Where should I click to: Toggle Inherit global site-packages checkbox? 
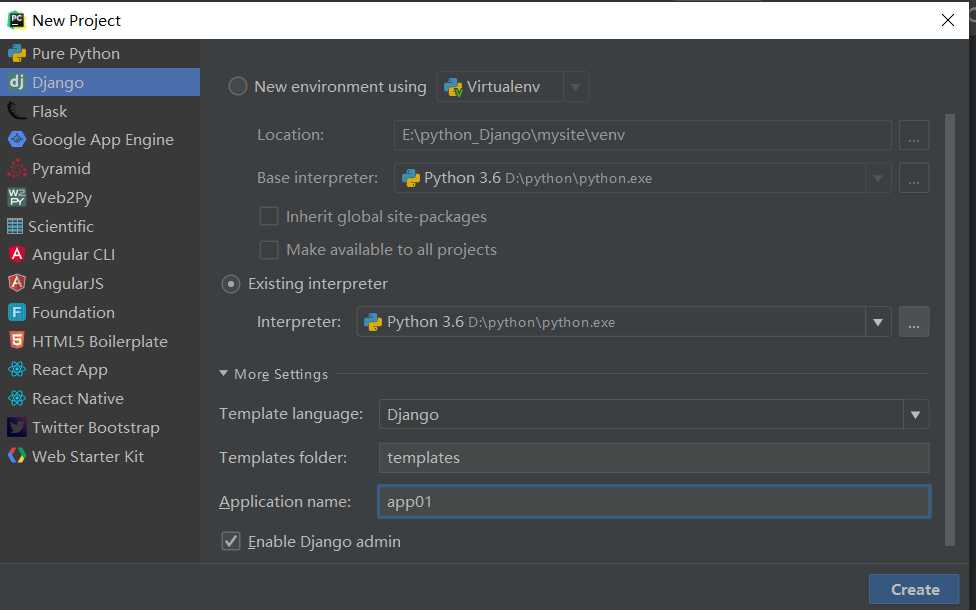[x=268, y=216]
